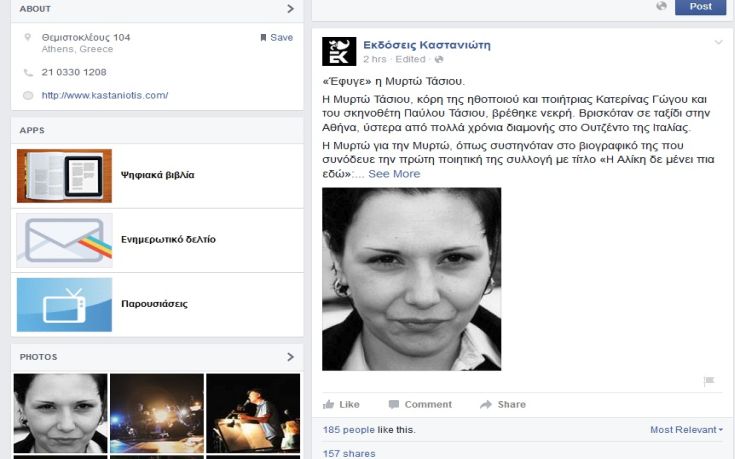Click See More to expand post text
Screen dimensions: 735x459
pyautogui.click(x=394, y=174)
